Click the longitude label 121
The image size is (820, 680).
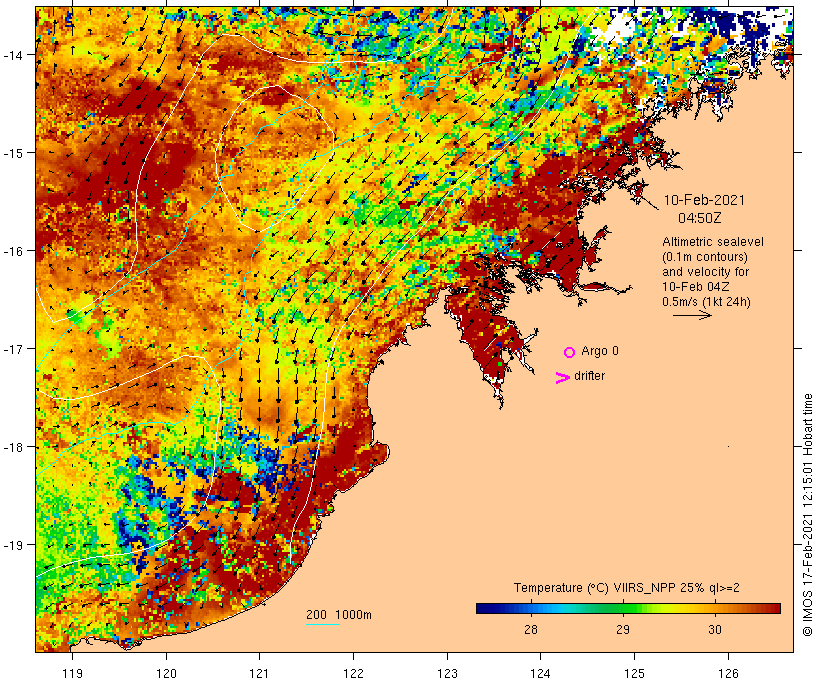tap(259, 673)
